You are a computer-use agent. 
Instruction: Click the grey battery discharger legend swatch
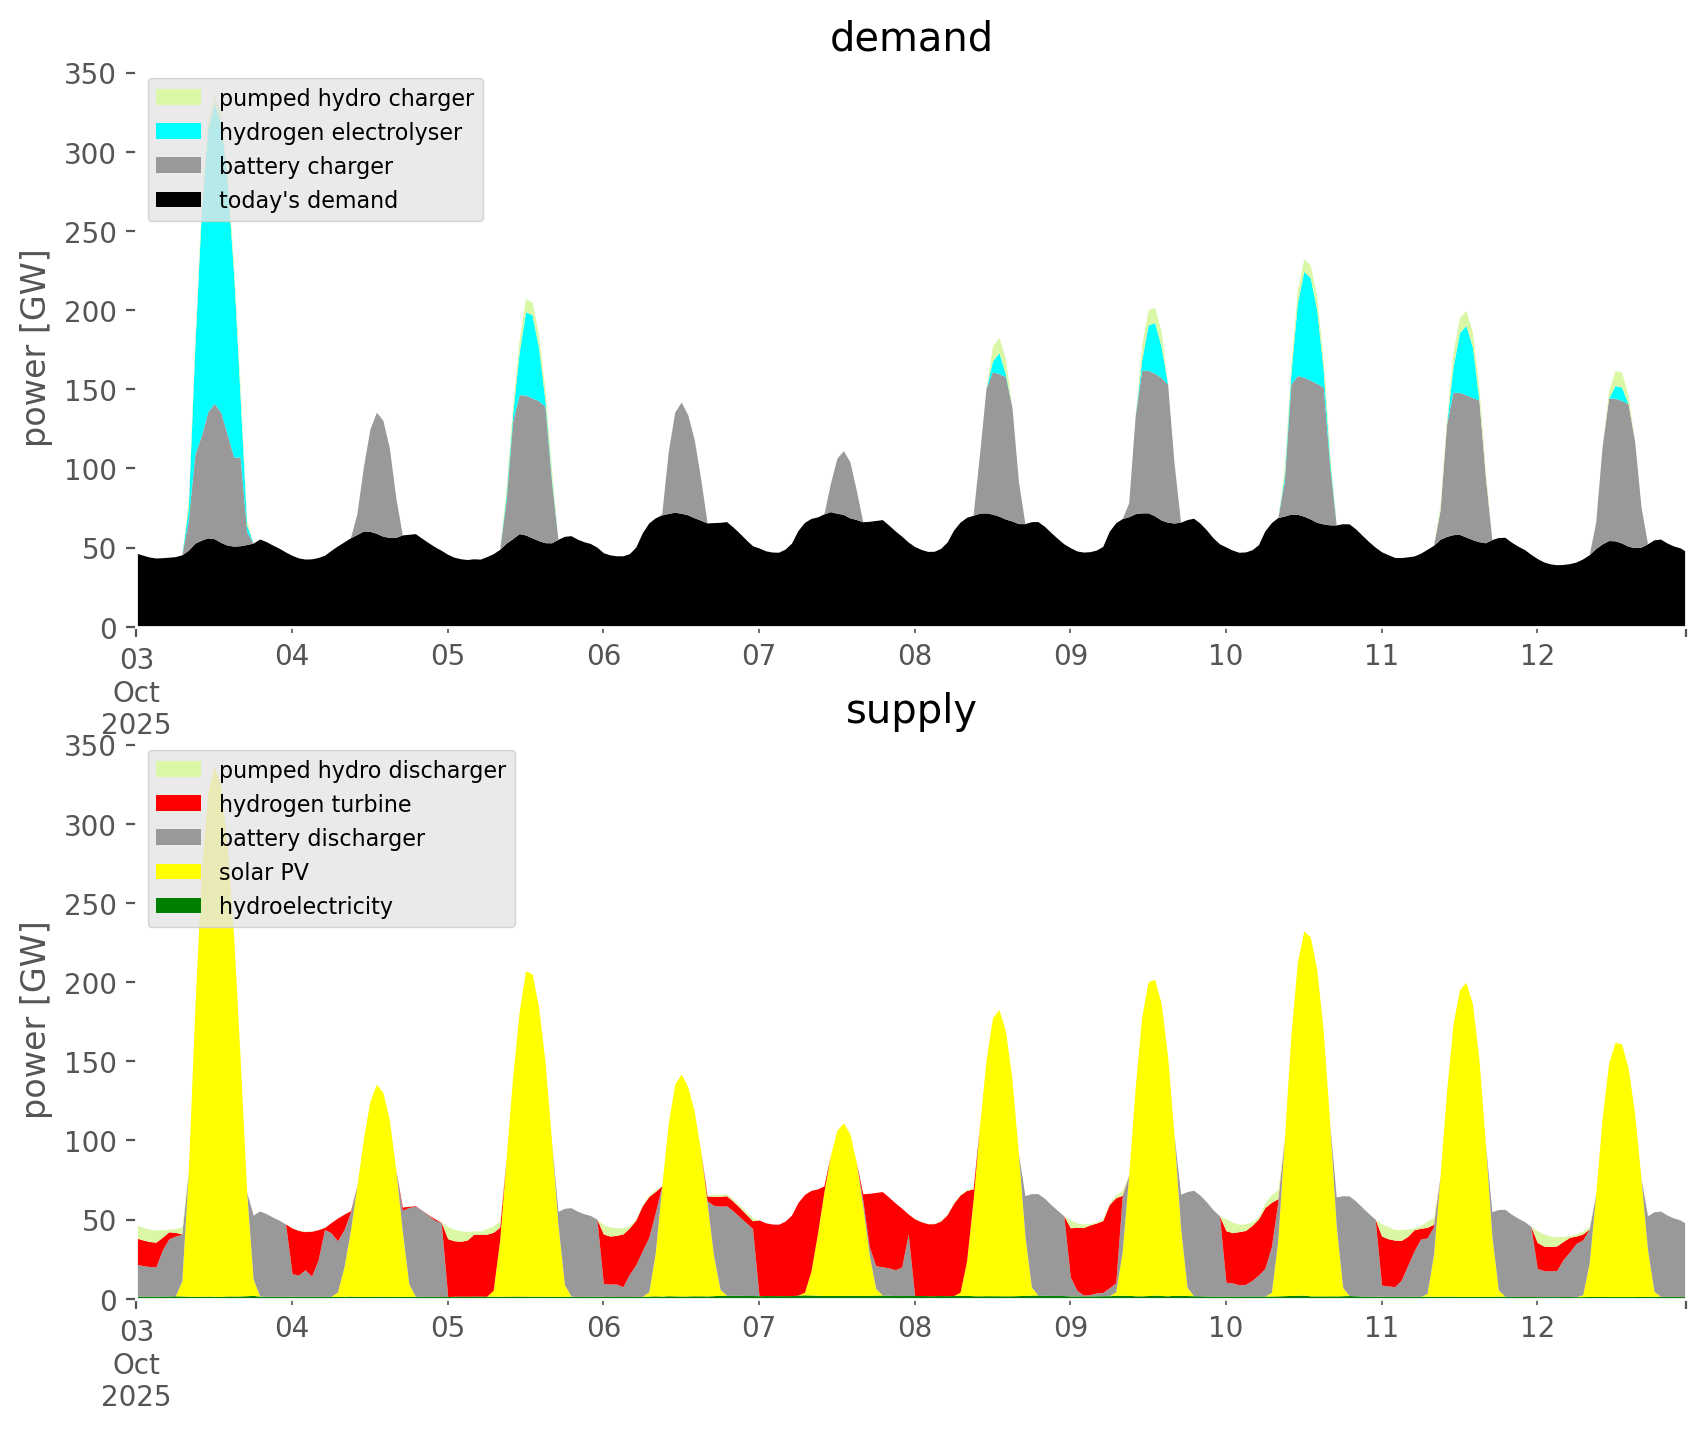pyautogui.click(x=179, y=838)
